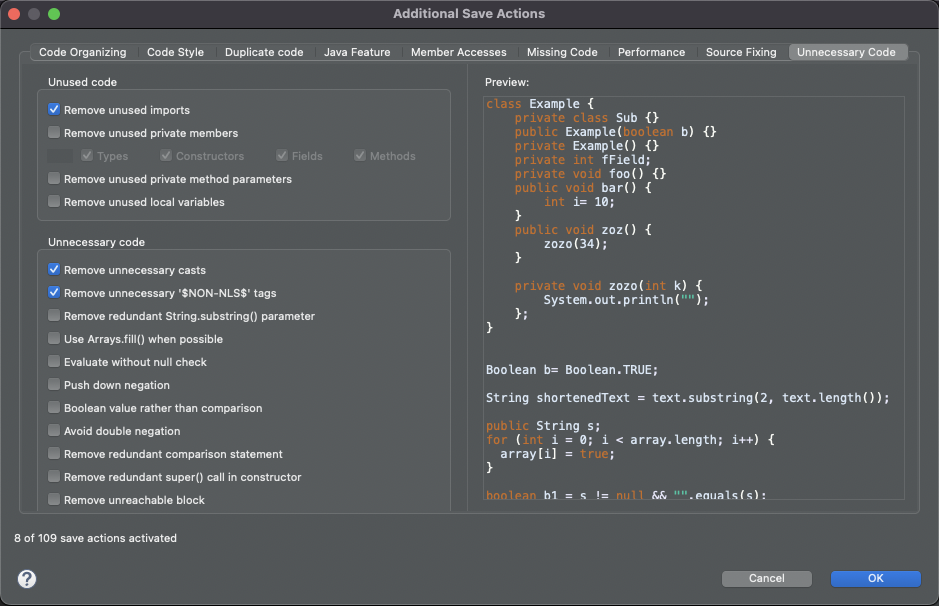Open the Source Fixing tab

741,52
